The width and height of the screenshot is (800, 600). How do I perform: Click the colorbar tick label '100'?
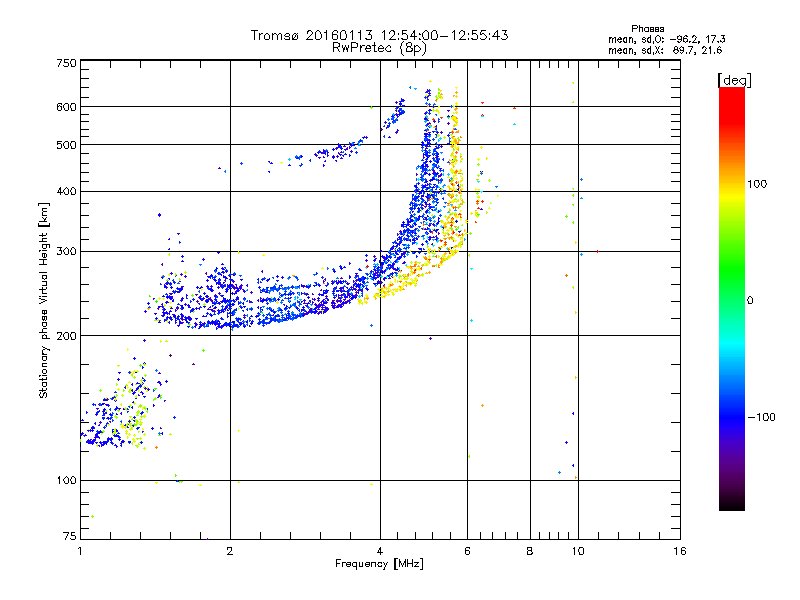click(757, 184)
